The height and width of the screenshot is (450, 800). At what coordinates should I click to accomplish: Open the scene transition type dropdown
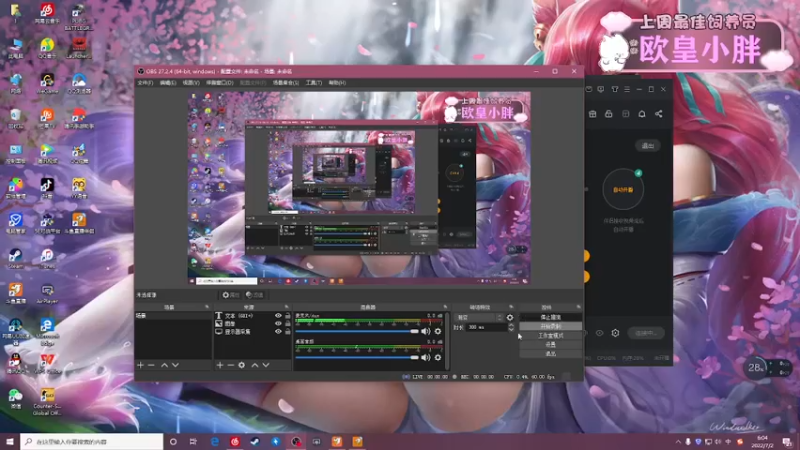[x=479, y=317]
